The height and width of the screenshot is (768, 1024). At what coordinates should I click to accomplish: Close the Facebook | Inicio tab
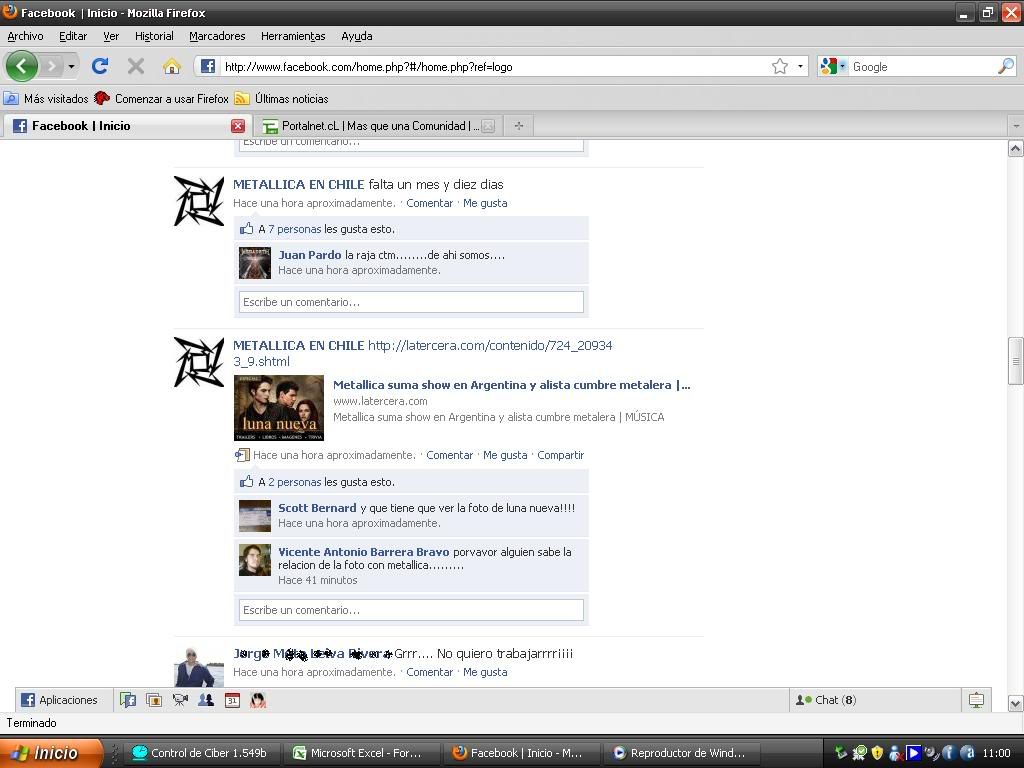[x=238, y=126]
